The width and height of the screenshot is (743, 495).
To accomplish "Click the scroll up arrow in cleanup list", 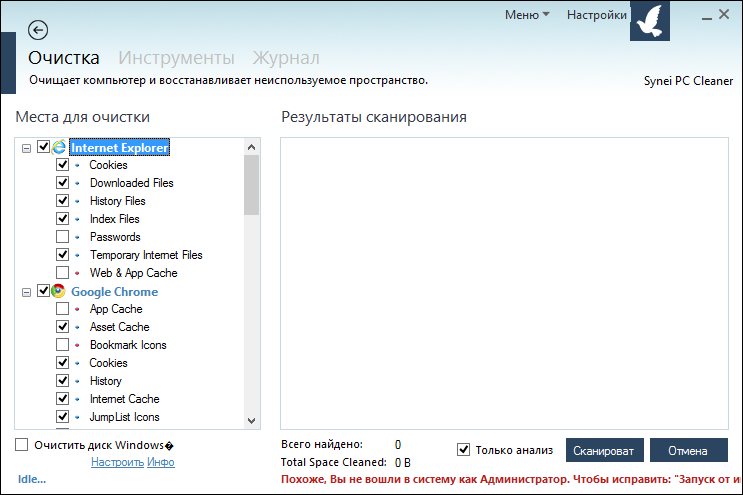I will (252, 147).
